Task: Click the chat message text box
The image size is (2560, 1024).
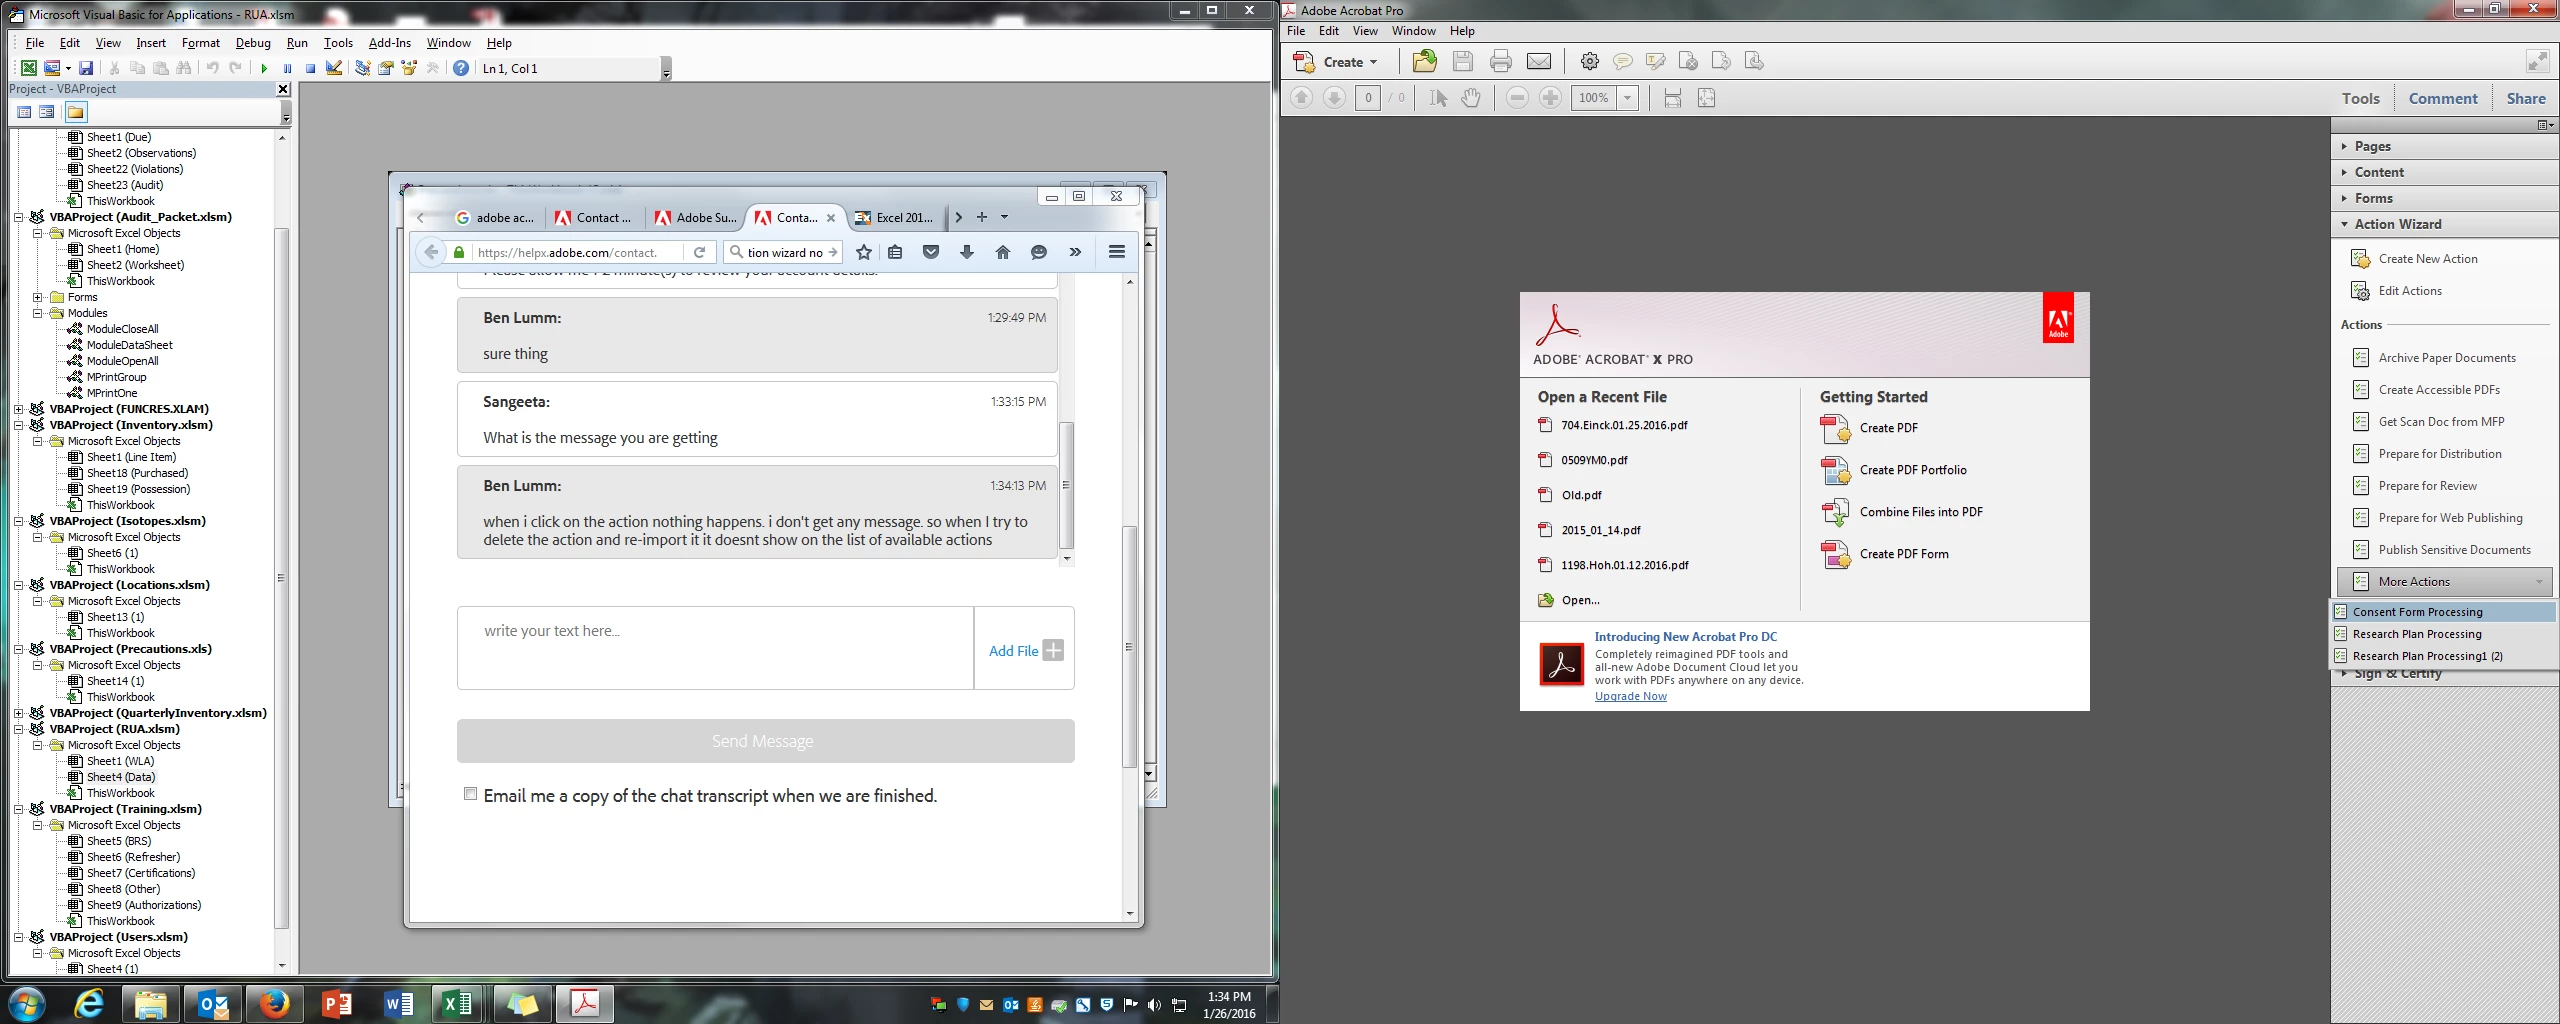Action: click(x=715, y=648)
